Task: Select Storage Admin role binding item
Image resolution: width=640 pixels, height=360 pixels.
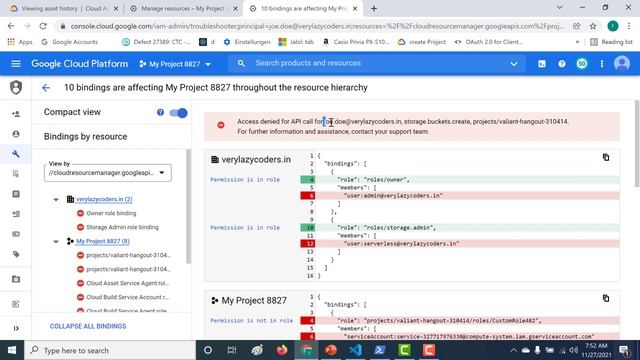Action: 118,227
